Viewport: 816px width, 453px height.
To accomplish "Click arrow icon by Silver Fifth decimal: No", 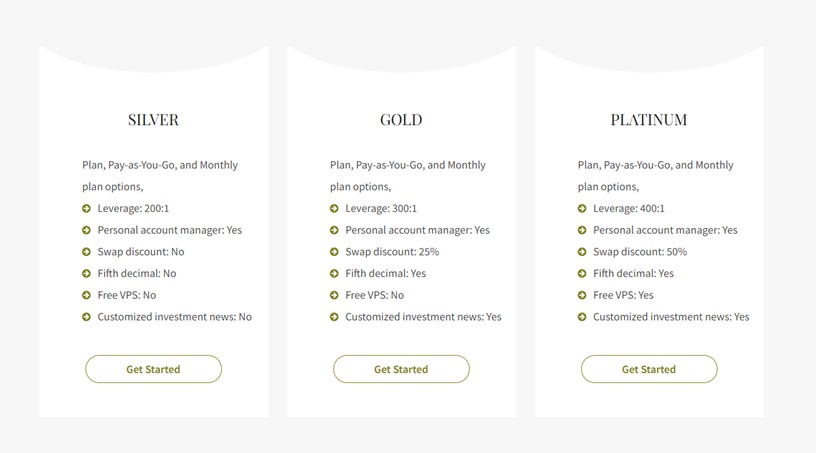I will [x=87, y=274].
